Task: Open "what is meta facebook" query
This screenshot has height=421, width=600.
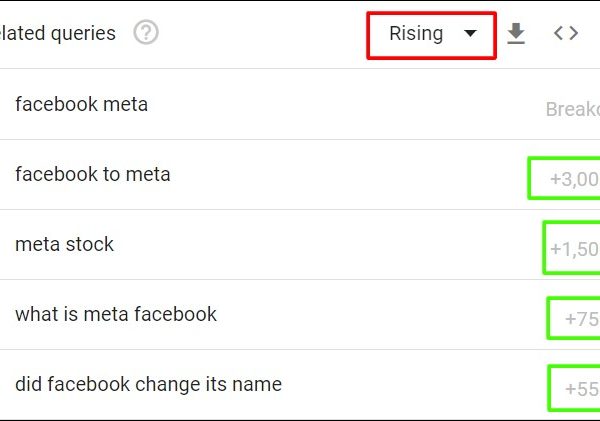Action: [116, 314]
